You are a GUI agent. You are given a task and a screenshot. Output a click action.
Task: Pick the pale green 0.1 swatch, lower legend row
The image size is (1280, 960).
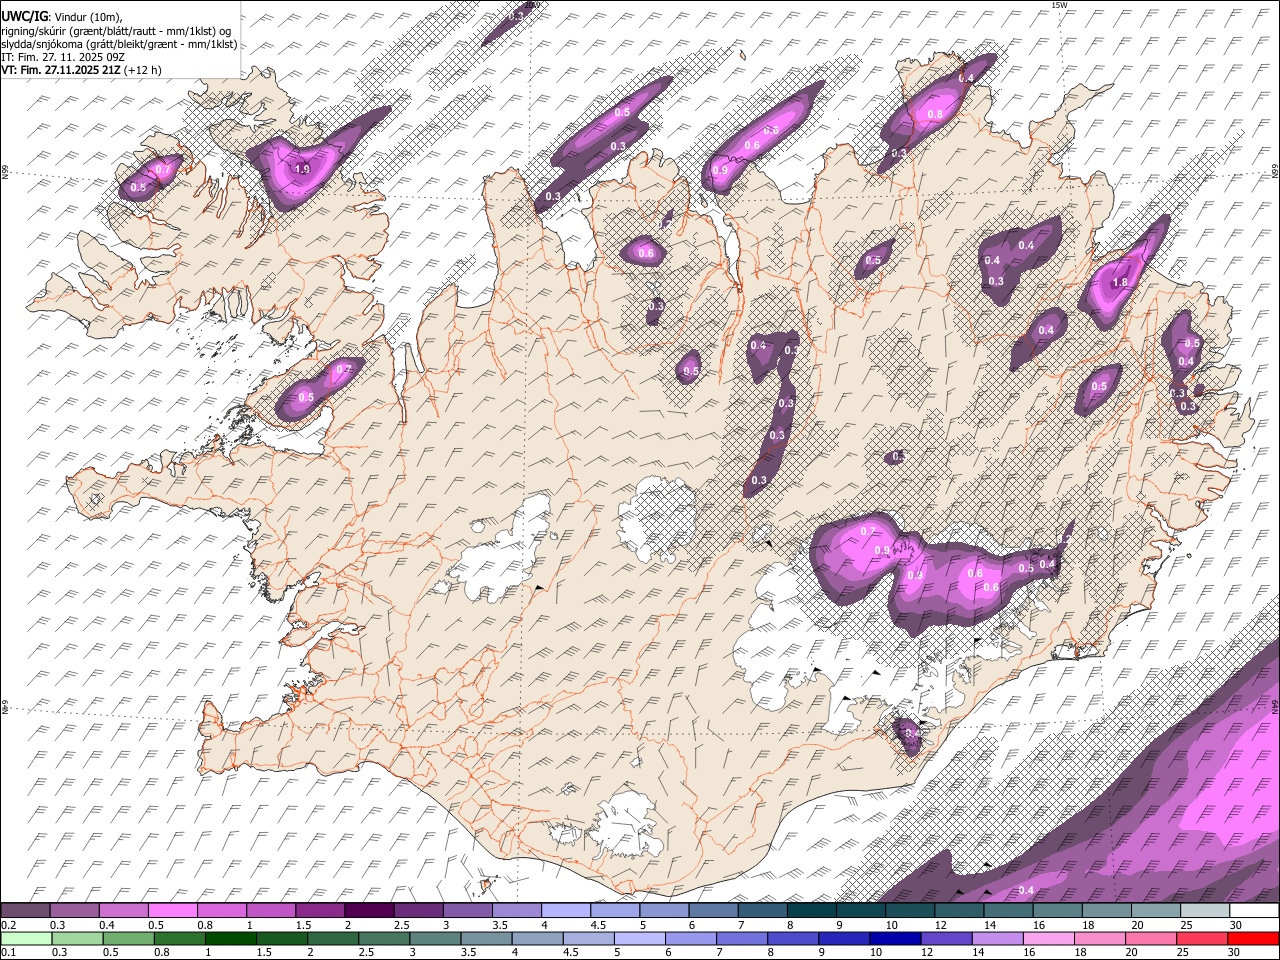26,939
